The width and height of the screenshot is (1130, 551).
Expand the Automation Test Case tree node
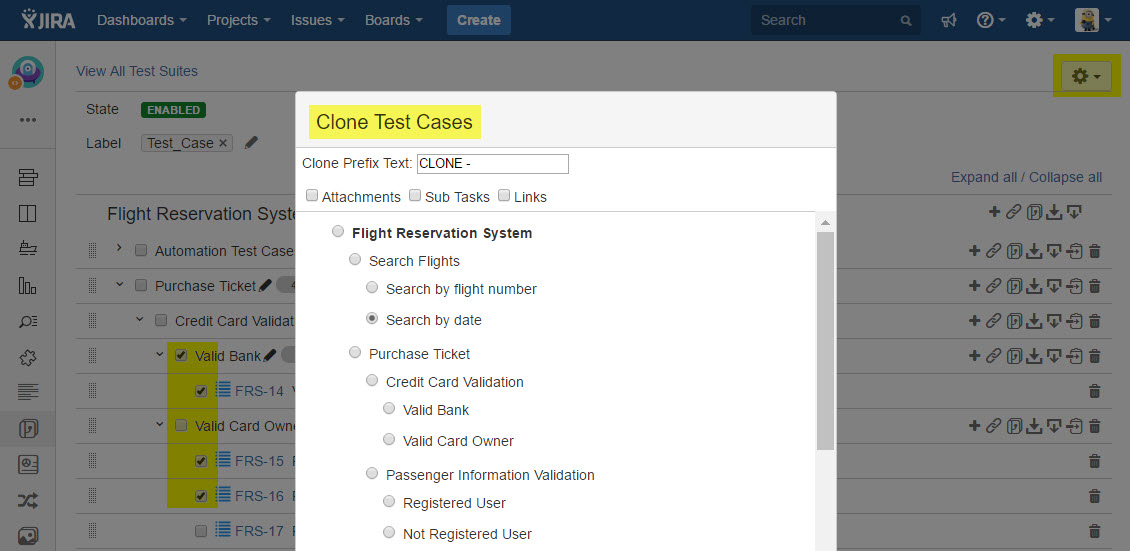[119, 249]
